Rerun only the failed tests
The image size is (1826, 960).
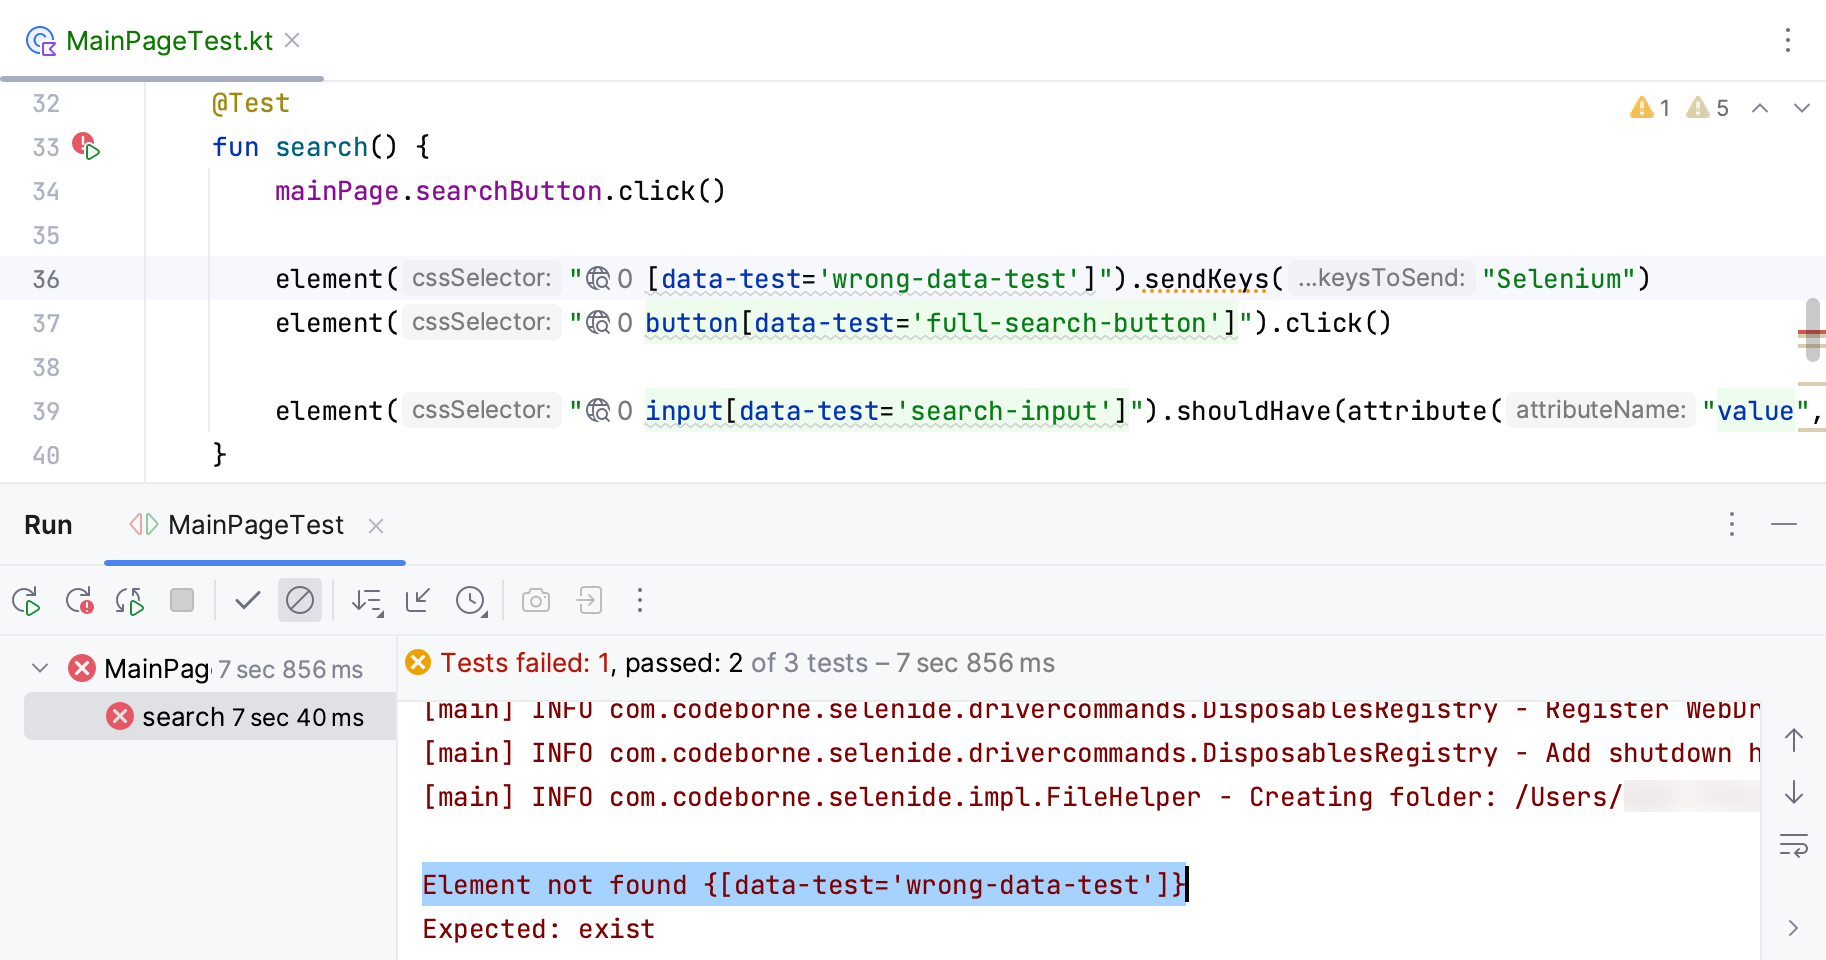coord(79,600)
